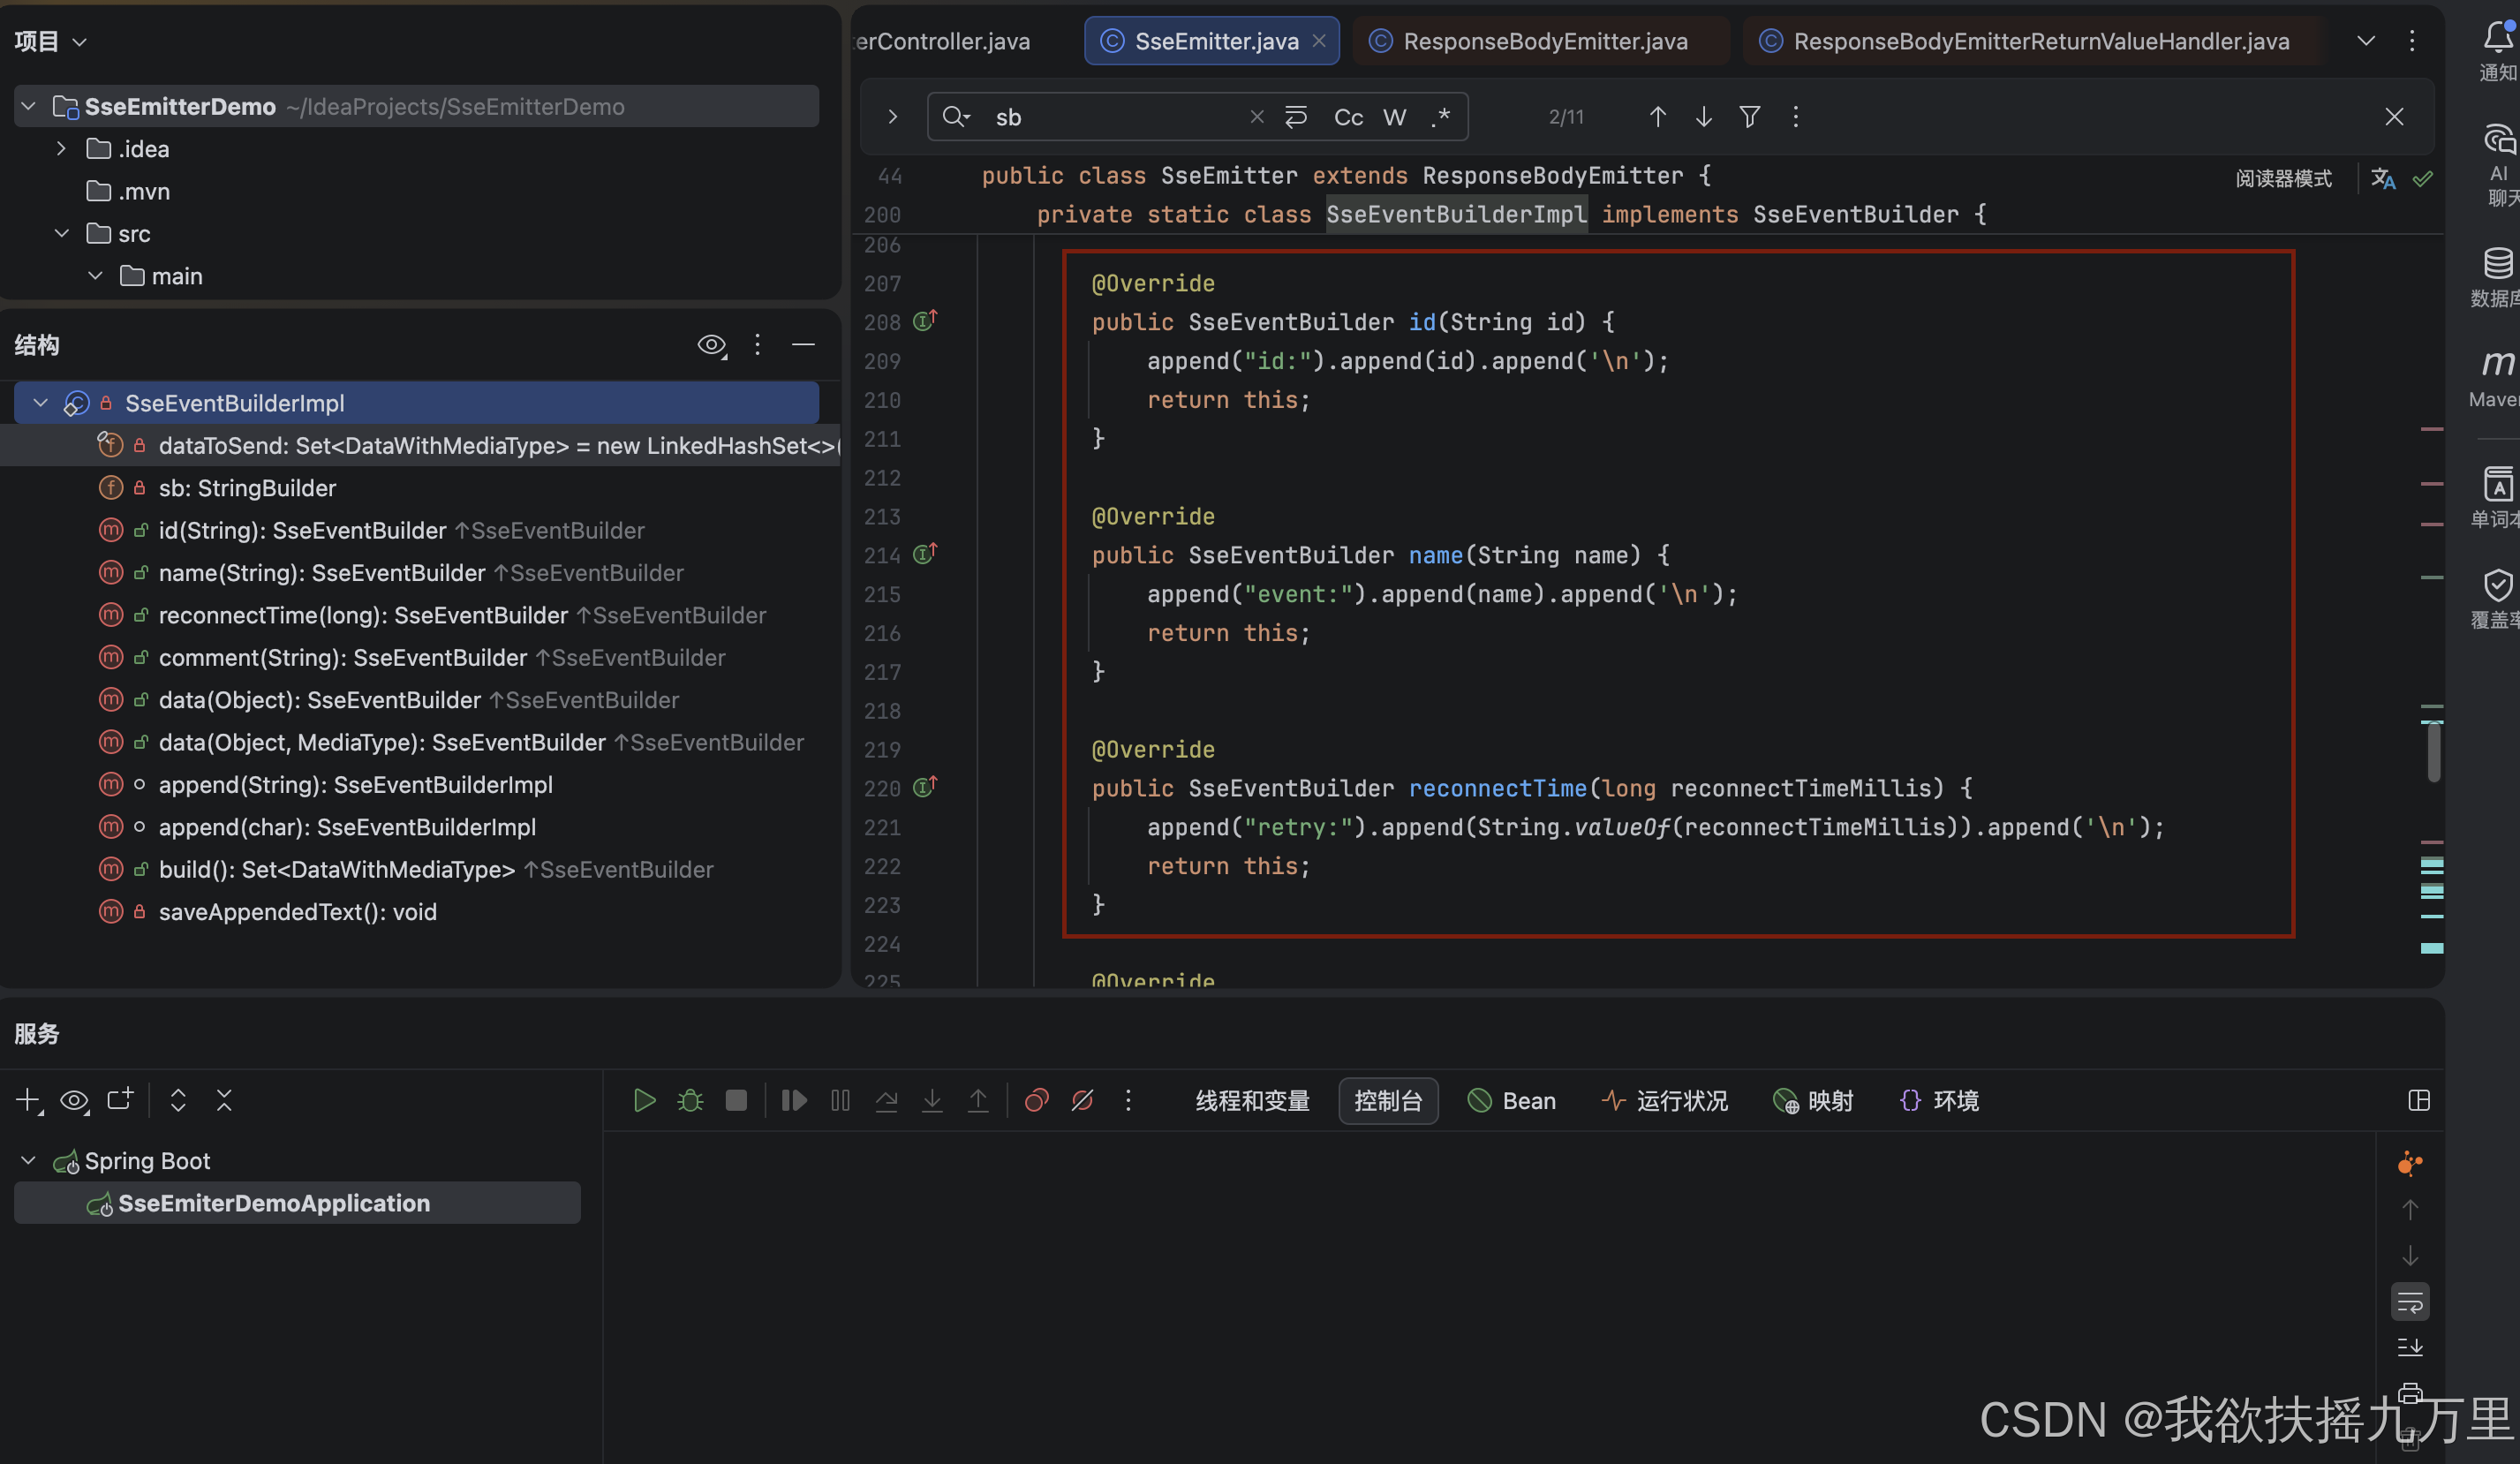Mute breakpoints icon
The height and width of the screenshot is (1464, 2520).
coord(1082,1100)
